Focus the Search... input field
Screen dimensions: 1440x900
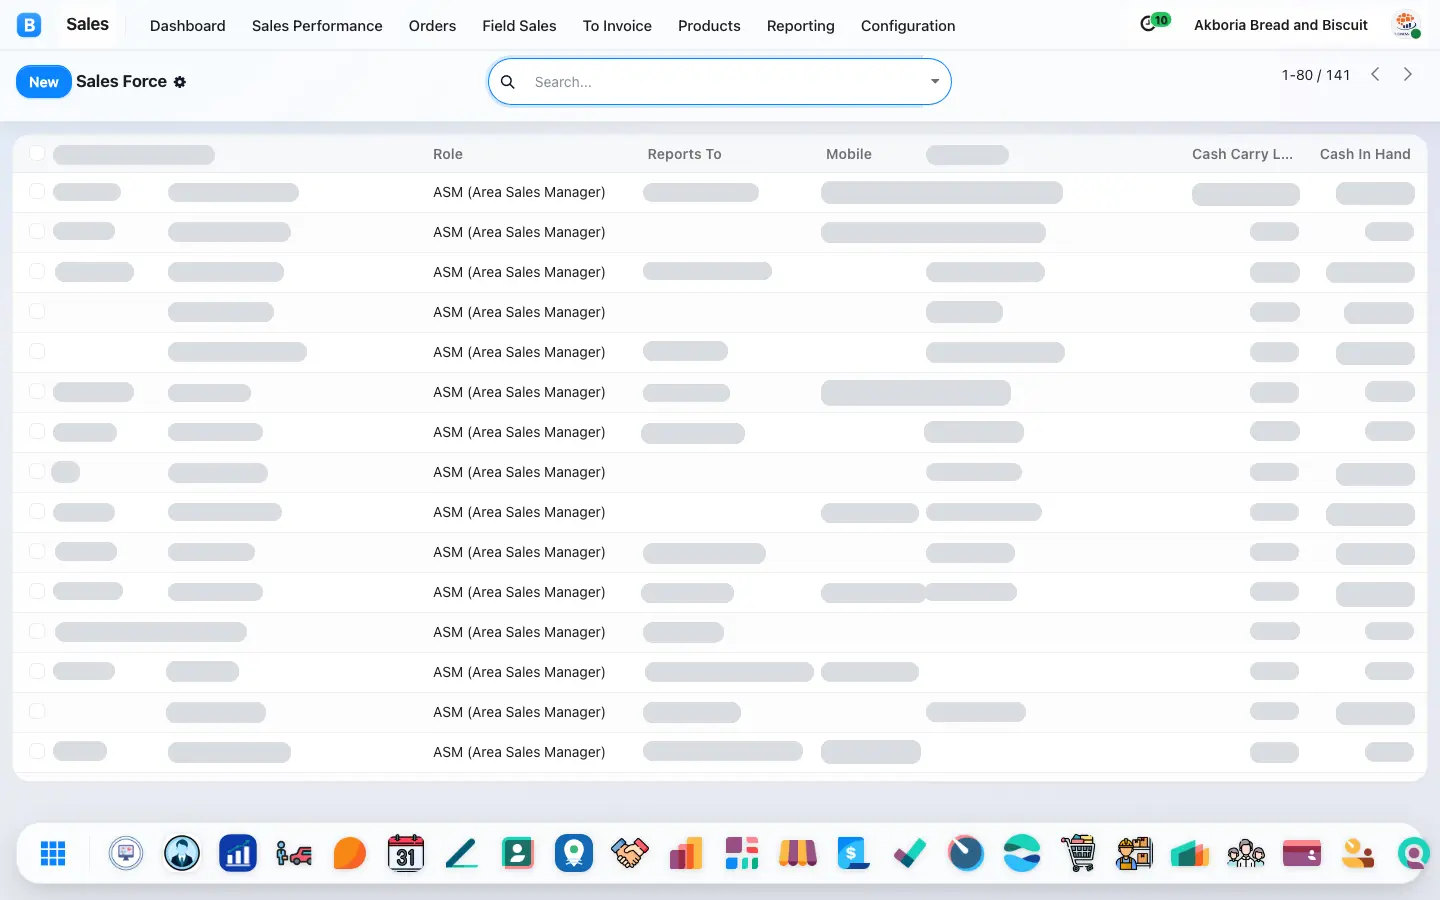click(x=725, y=82)
